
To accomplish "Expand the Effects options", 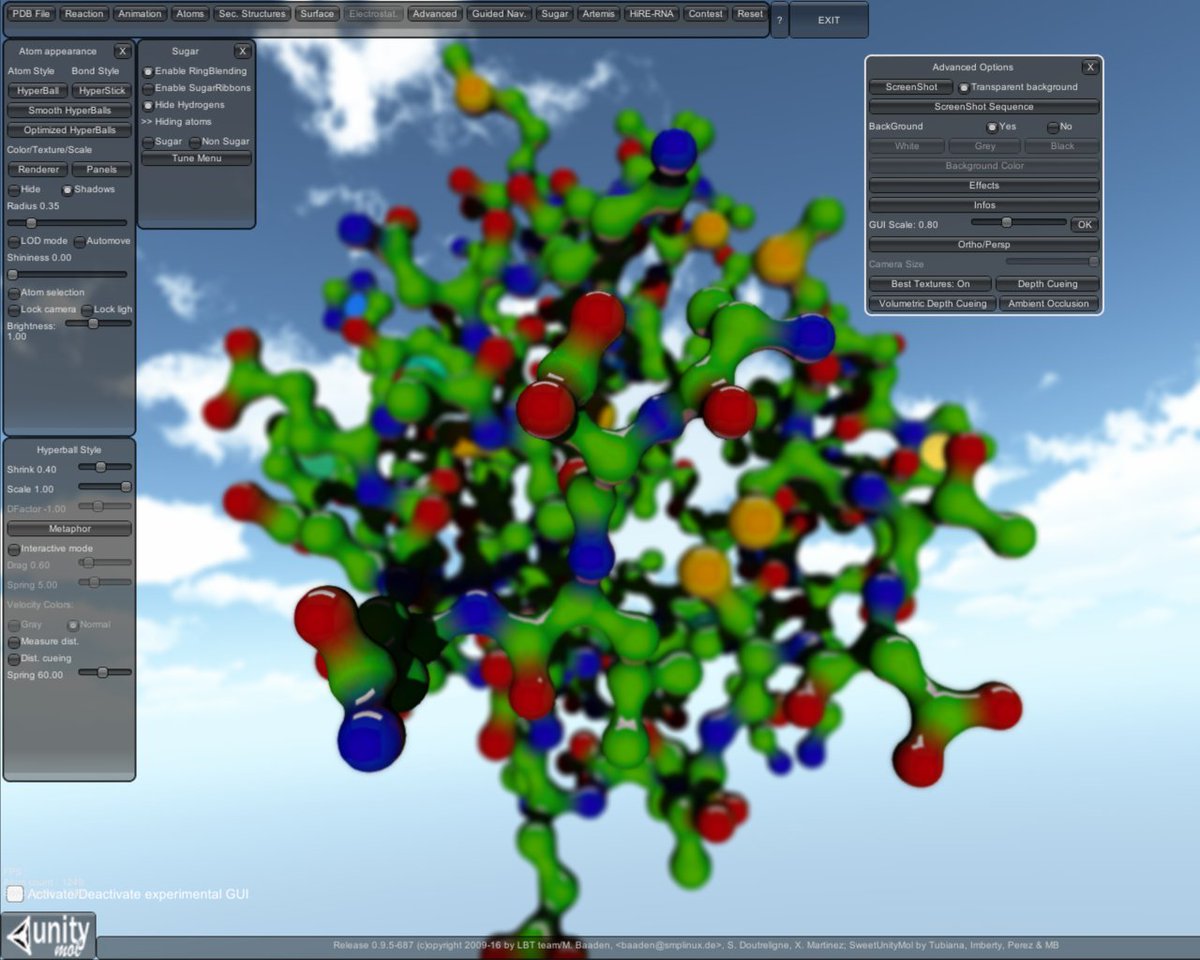I will pyautogui.click(x=983, y=186).
